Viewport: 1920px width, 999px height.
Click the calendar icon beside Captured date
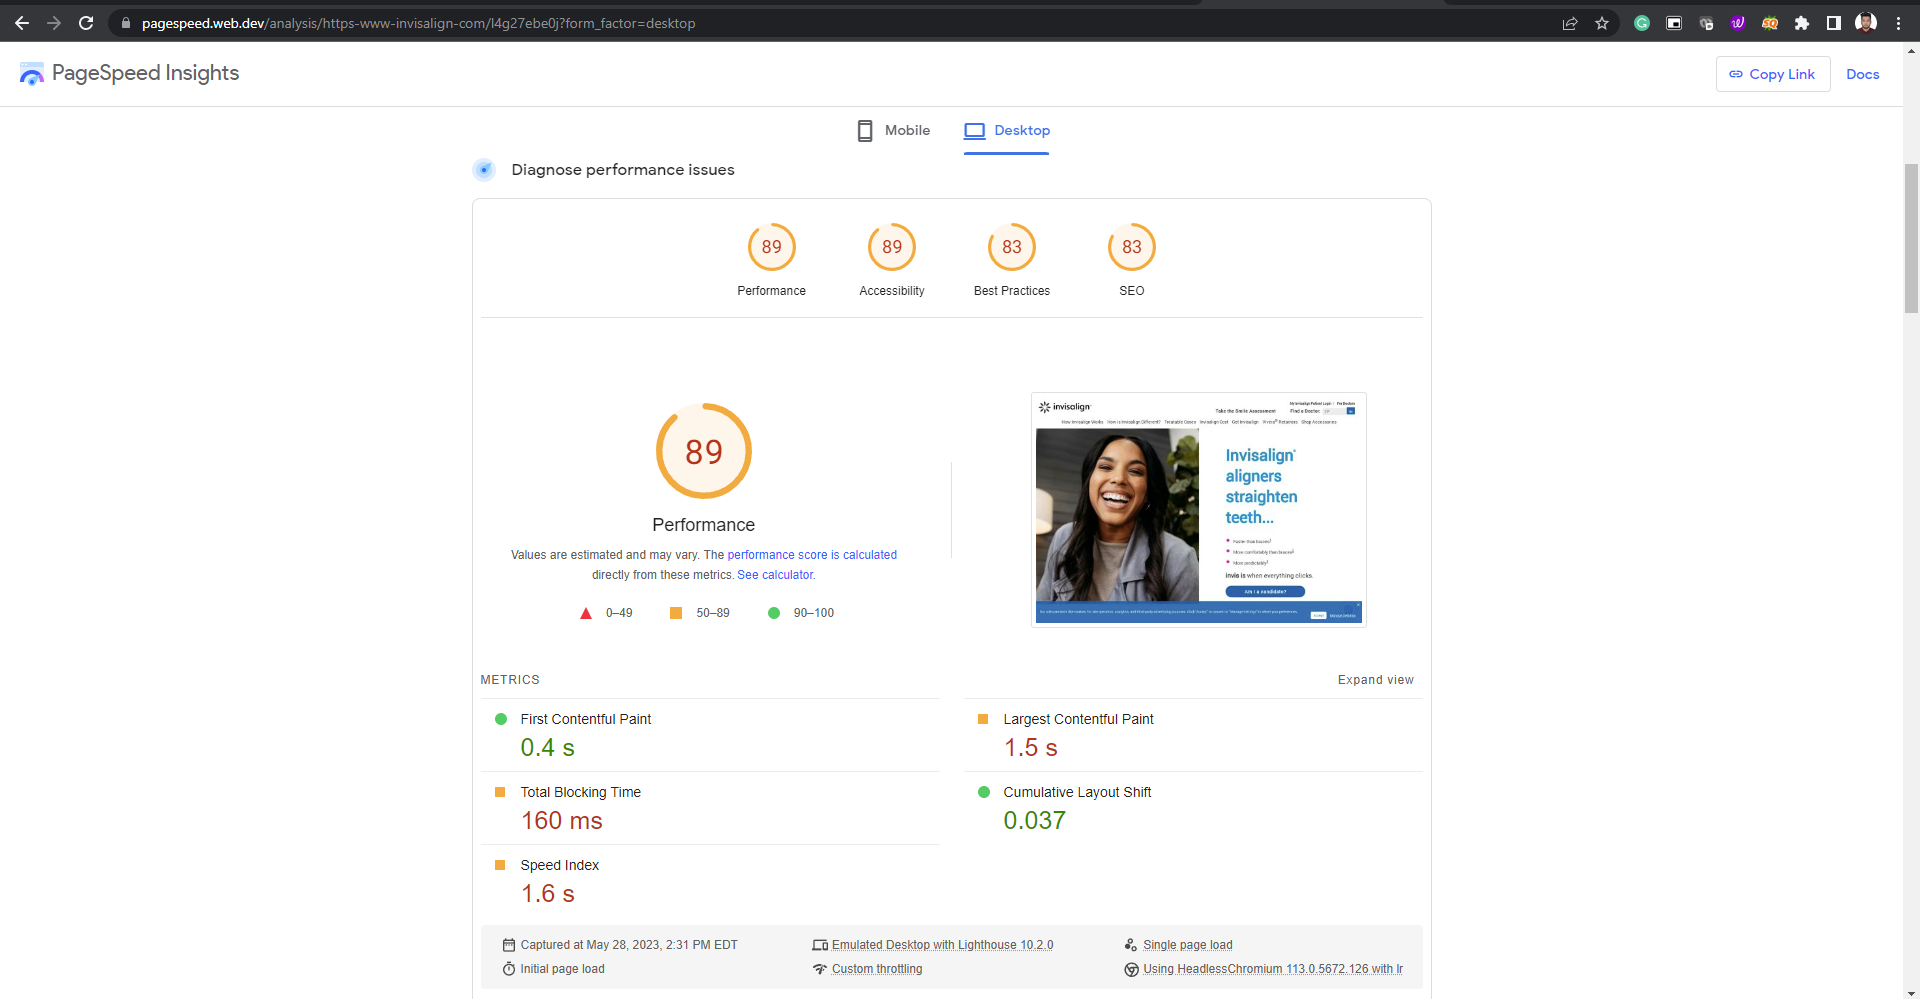point(509,945)
